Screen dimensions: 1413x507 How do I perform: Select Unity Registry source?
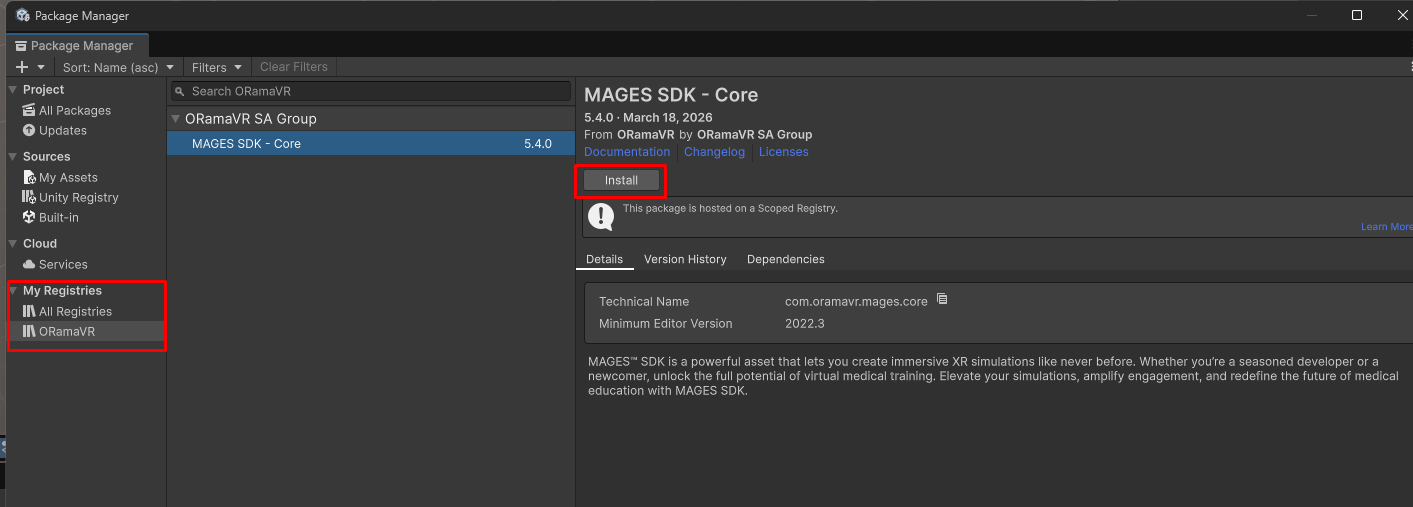[79, 198]
